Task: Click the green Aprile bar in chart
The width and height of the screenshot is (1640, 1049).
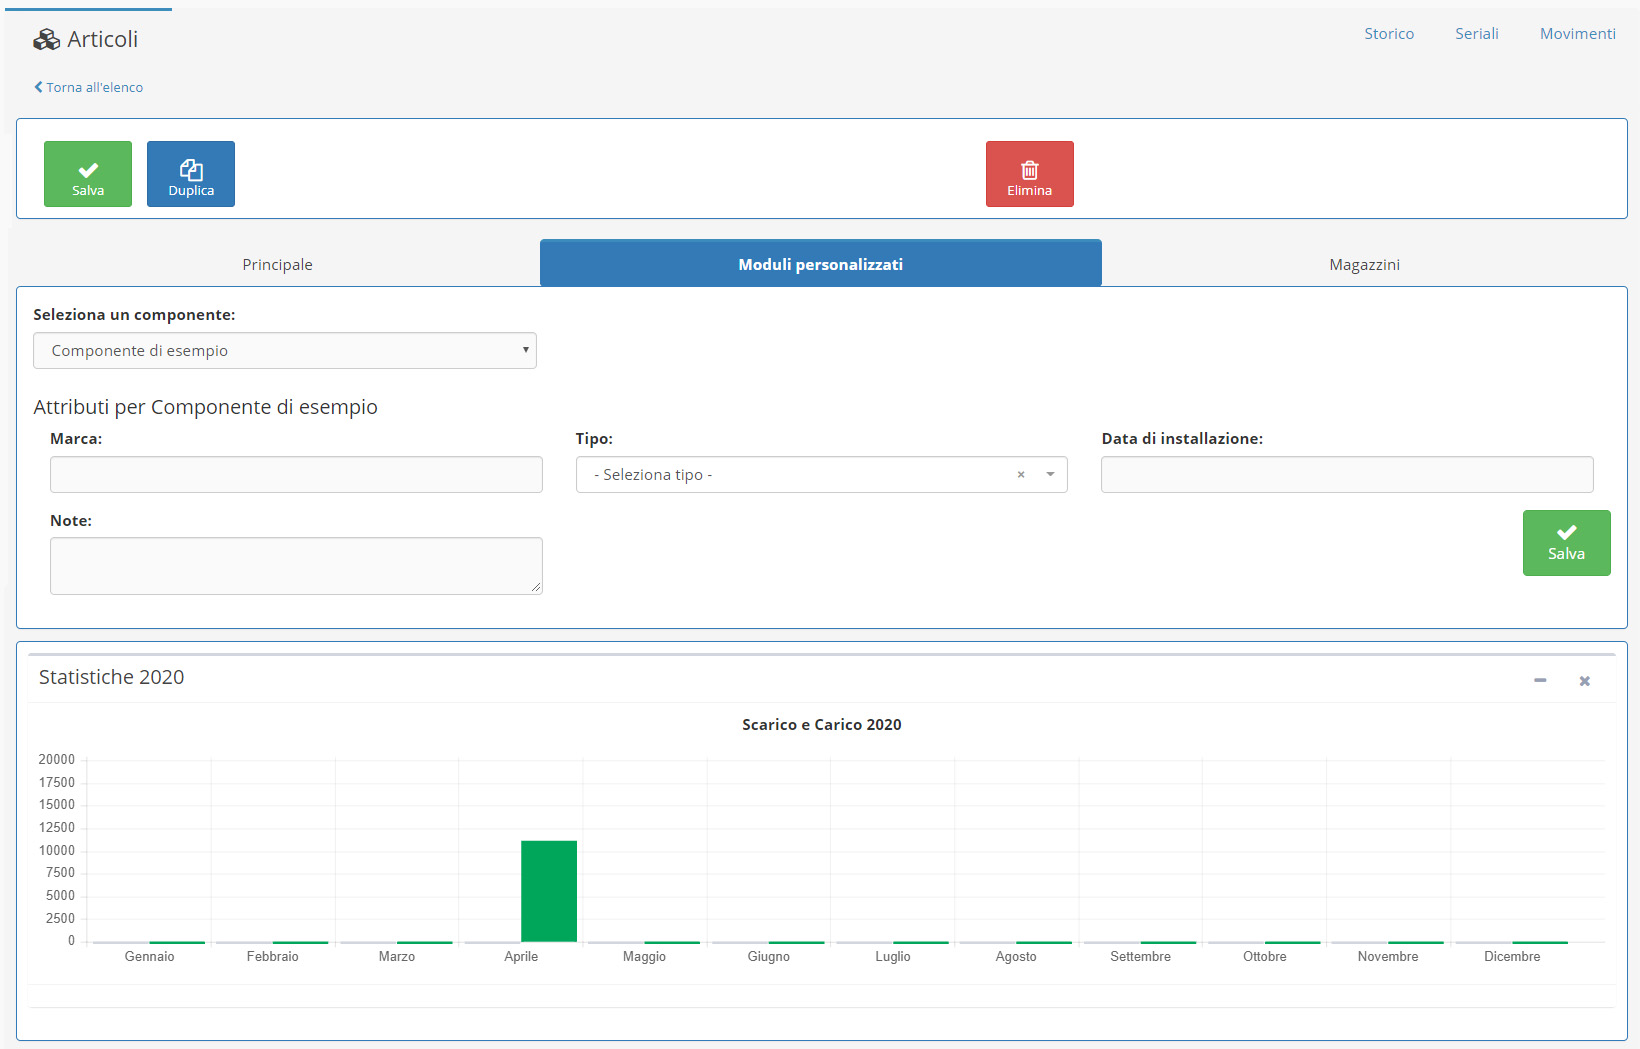Action: tap(549, 891)
